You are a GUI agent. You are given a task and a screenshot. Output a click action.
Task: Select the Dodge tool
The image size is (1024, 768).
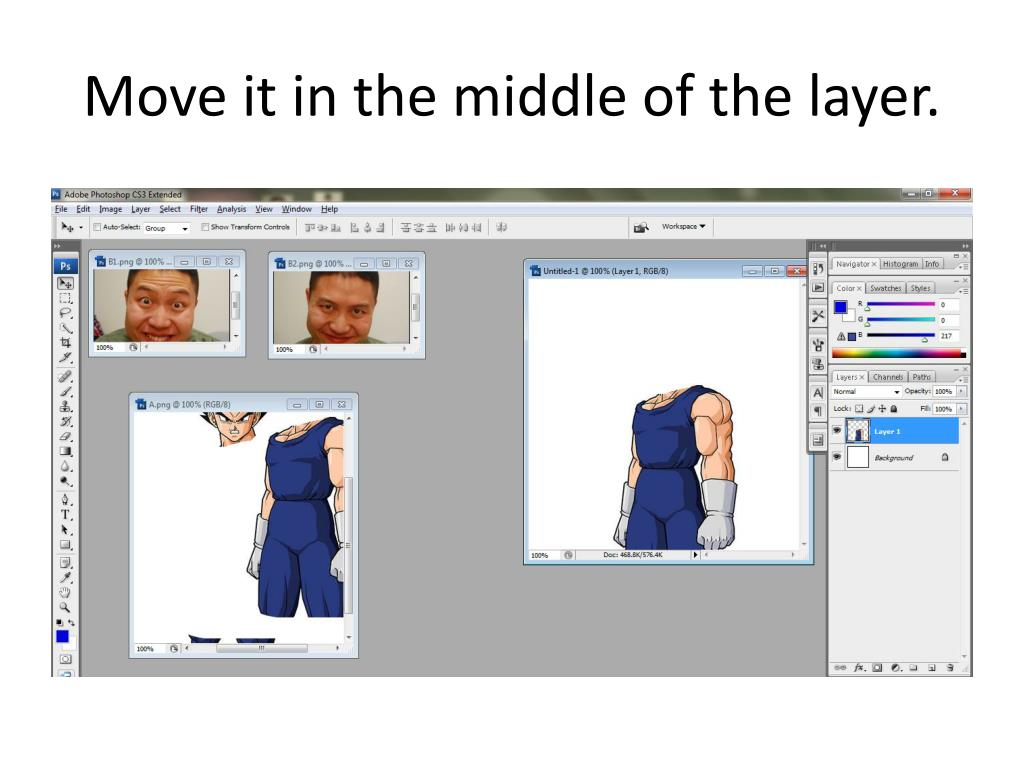pyautogui.click(x=65, y=481)
